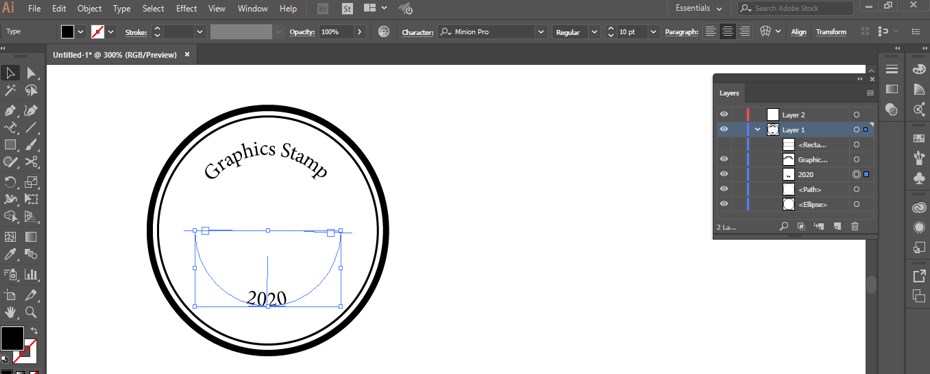
Task: Select the Paintbrush tool
Action: (31, 145)
